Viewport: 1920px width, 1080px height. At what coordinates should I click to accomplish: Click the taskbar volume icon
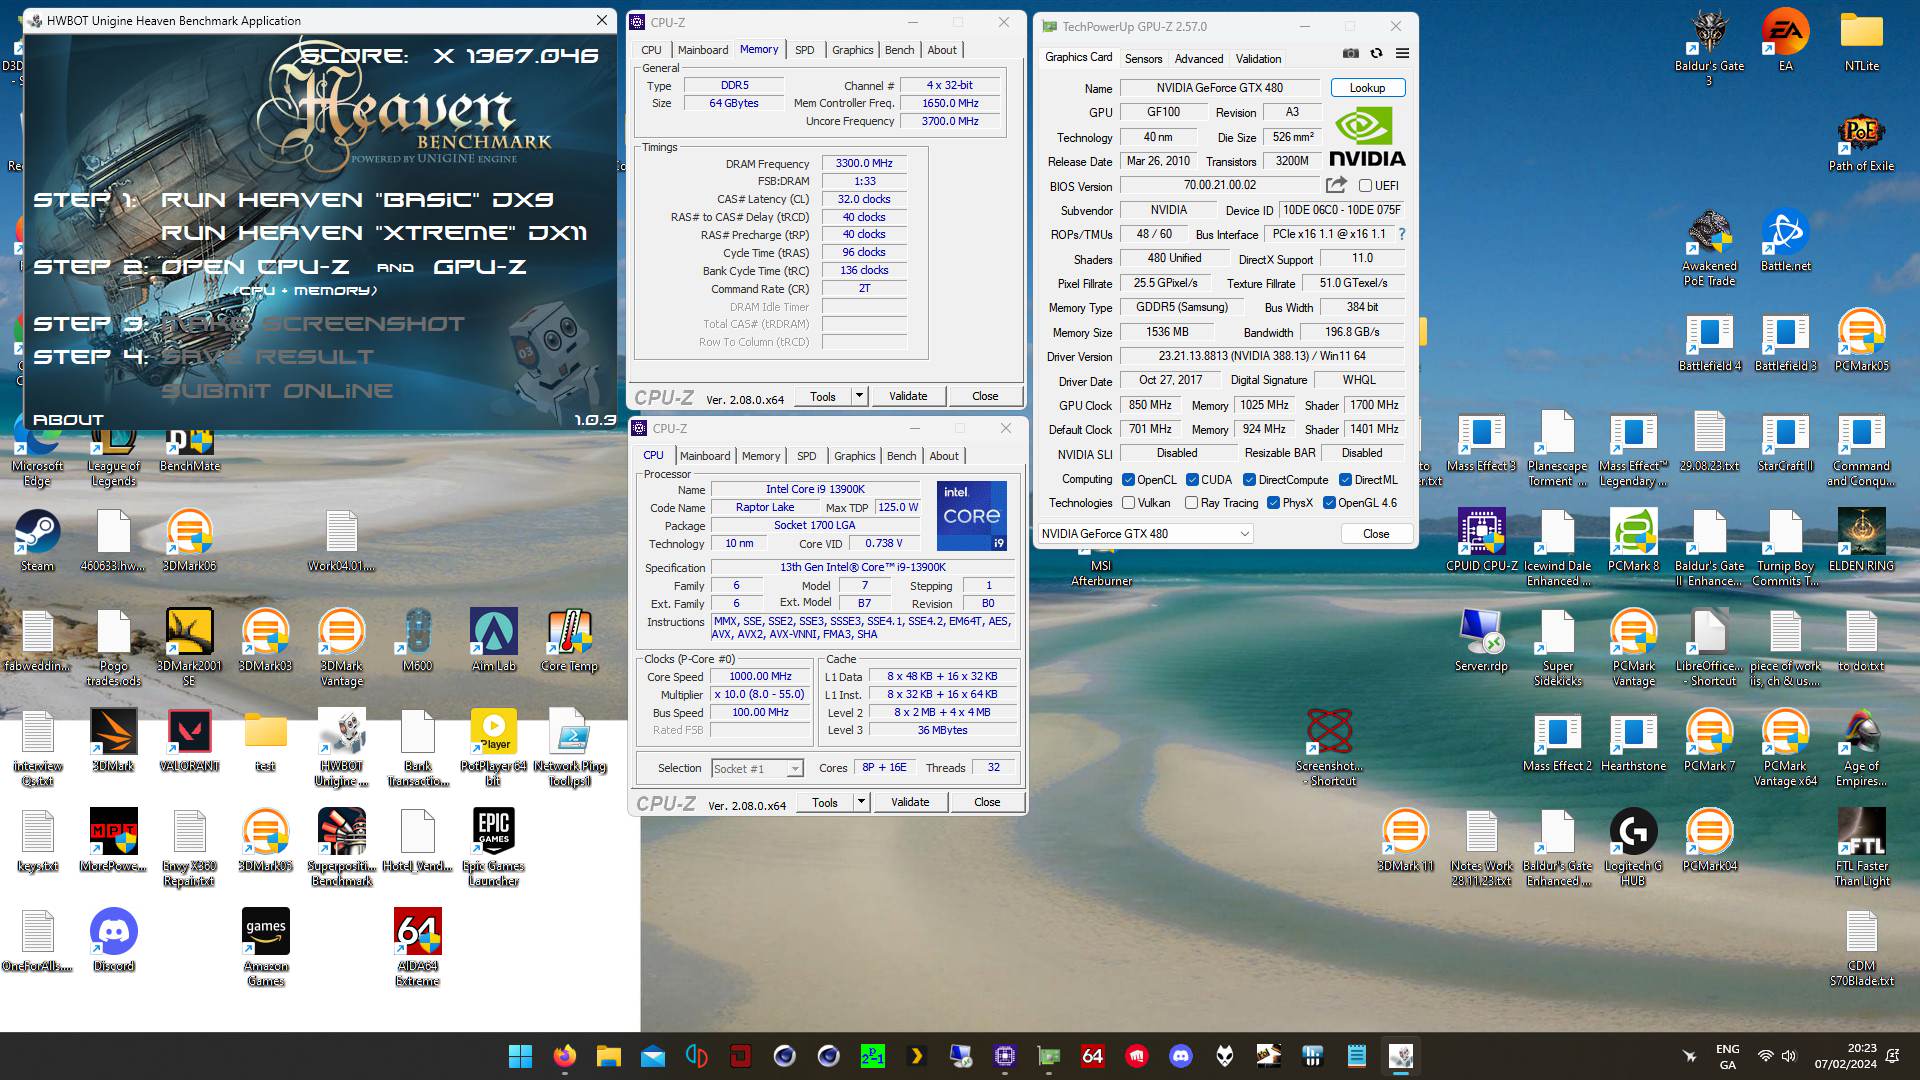click(1789, 1056)
